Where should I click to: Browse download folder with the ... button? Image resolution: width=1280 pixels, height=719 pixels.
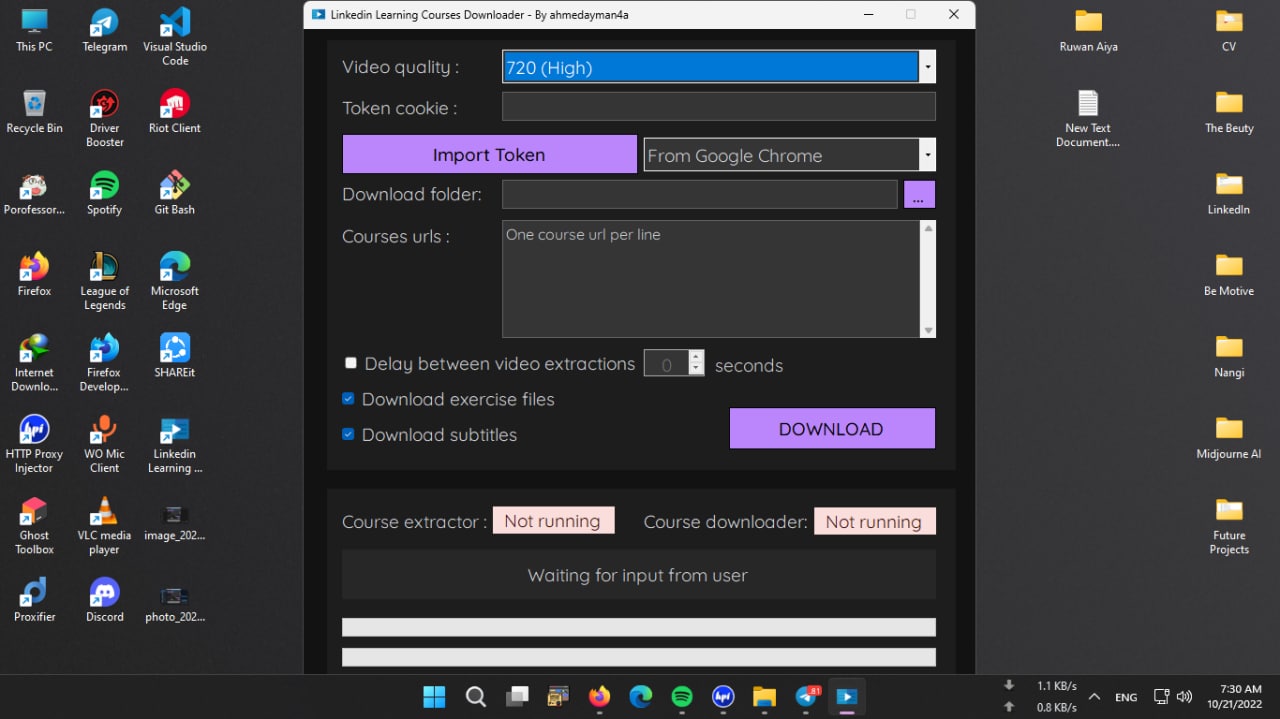919,194
